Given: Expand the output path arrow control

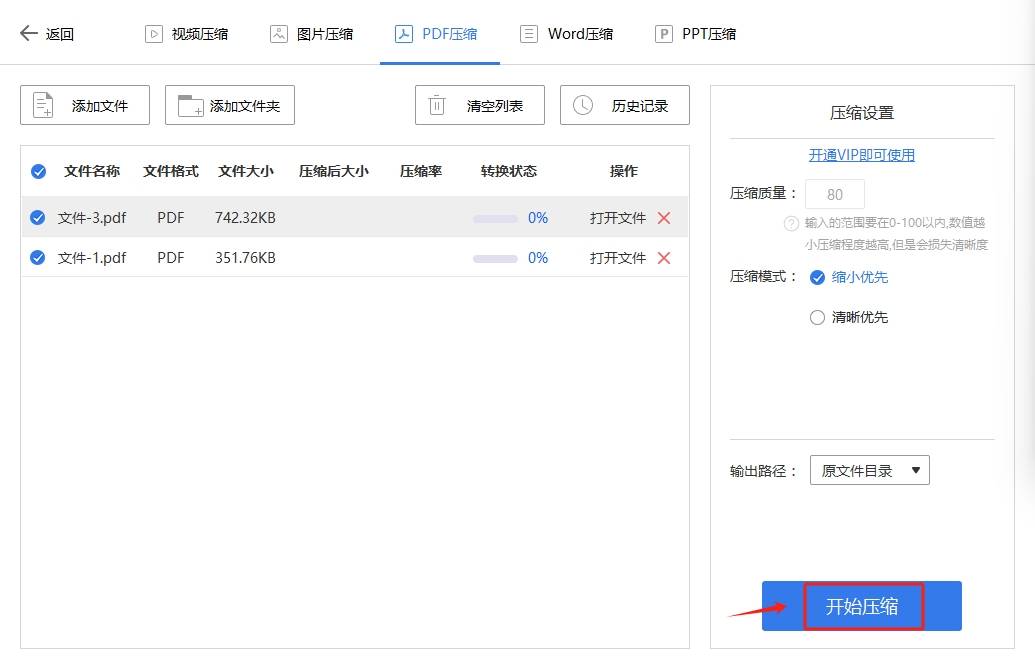Looking at the screenshot, I should point(917,469).
